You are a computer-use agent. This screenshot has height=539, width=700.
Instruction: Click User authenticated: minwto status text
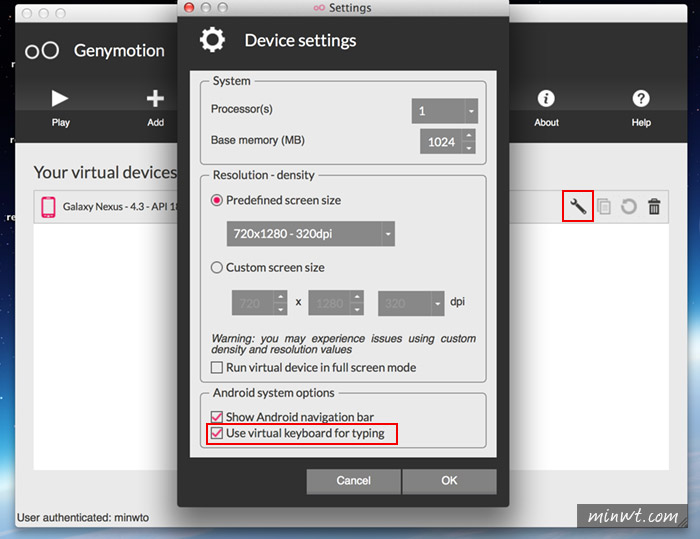(83, 518)
